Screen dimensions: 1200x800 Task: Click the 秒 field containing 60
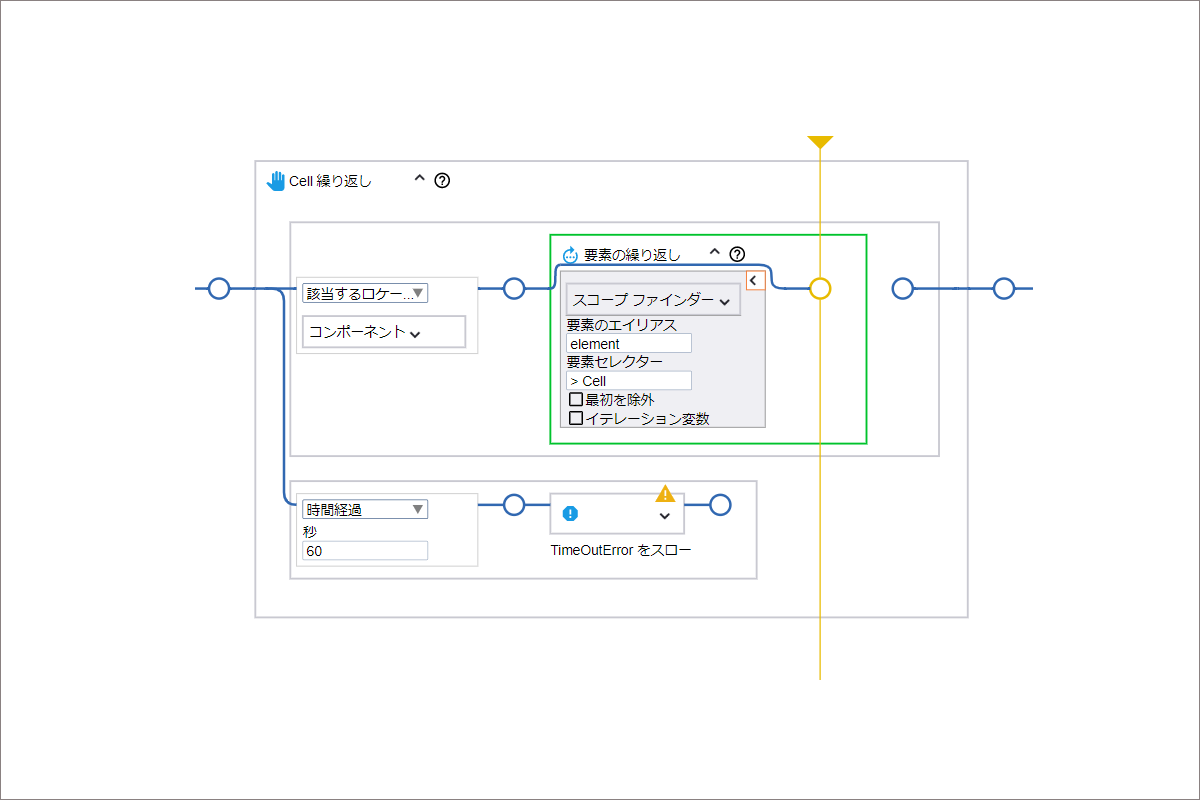[365, 550]
